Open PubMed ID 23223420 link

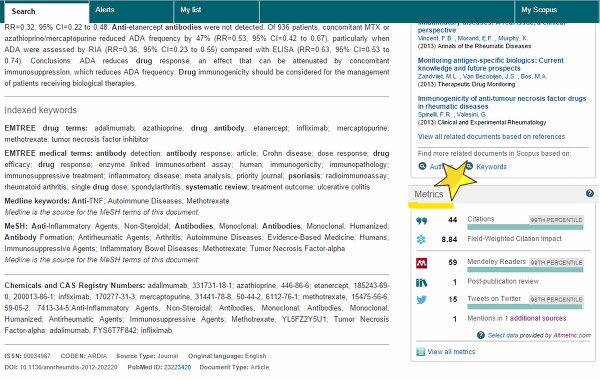(x=177, y=367)
